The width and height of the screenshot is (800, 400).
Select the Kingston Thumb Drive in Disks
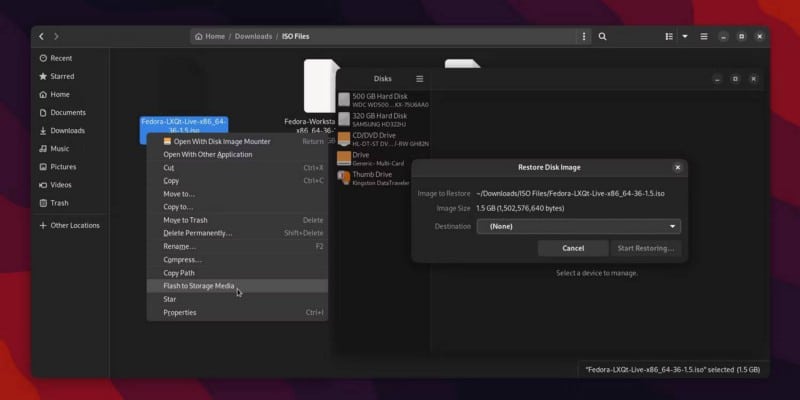pyautogui.click(x=375, y=178)
